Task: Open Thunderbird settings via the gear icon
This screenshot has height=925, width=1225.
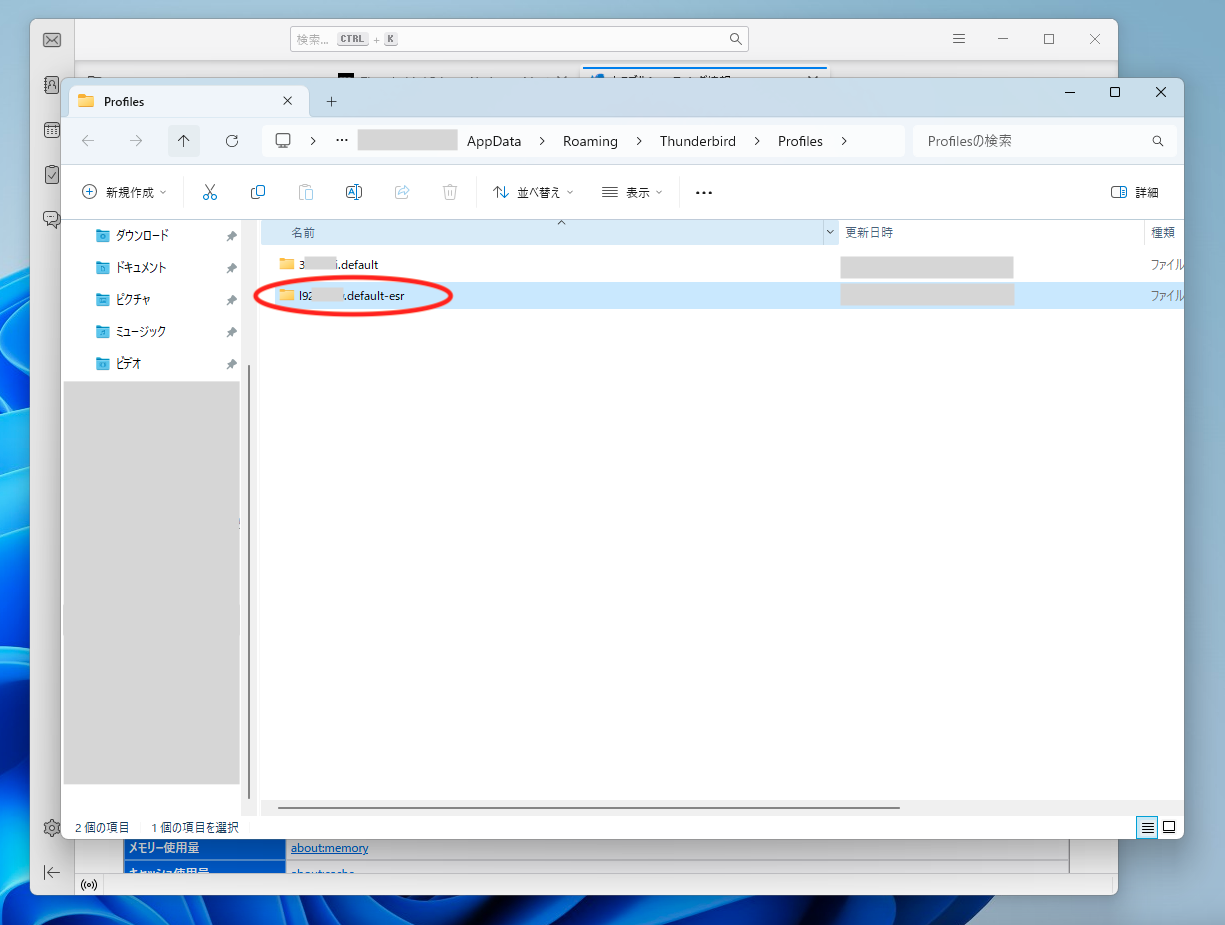Action: coord(51,828)
